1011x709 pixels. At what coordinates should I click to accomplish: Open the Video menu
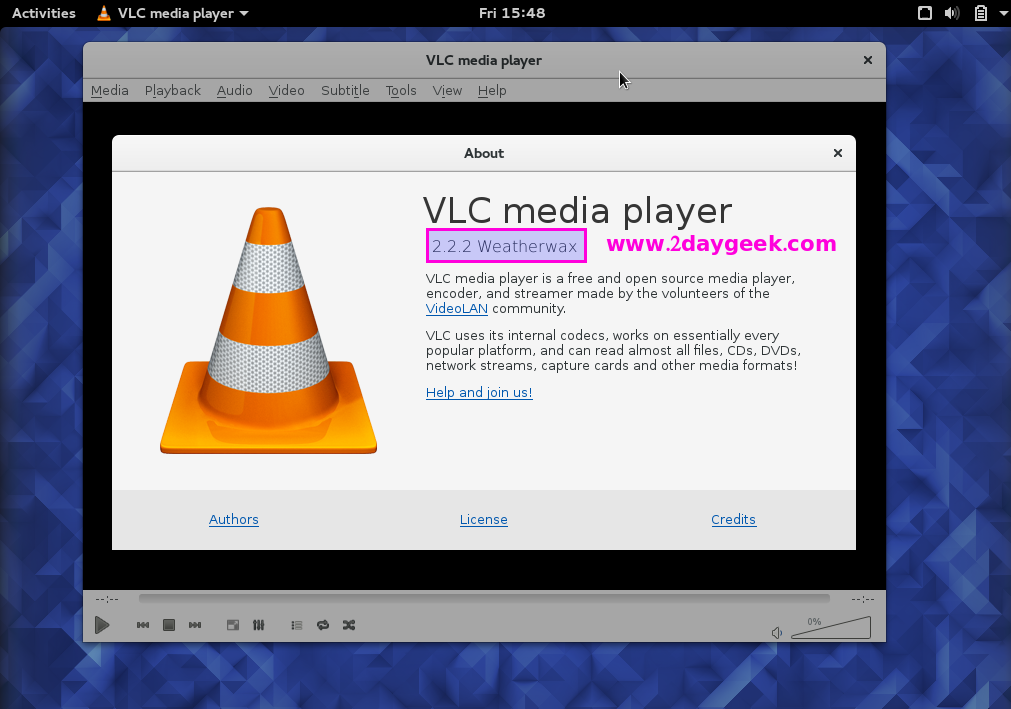286,91
